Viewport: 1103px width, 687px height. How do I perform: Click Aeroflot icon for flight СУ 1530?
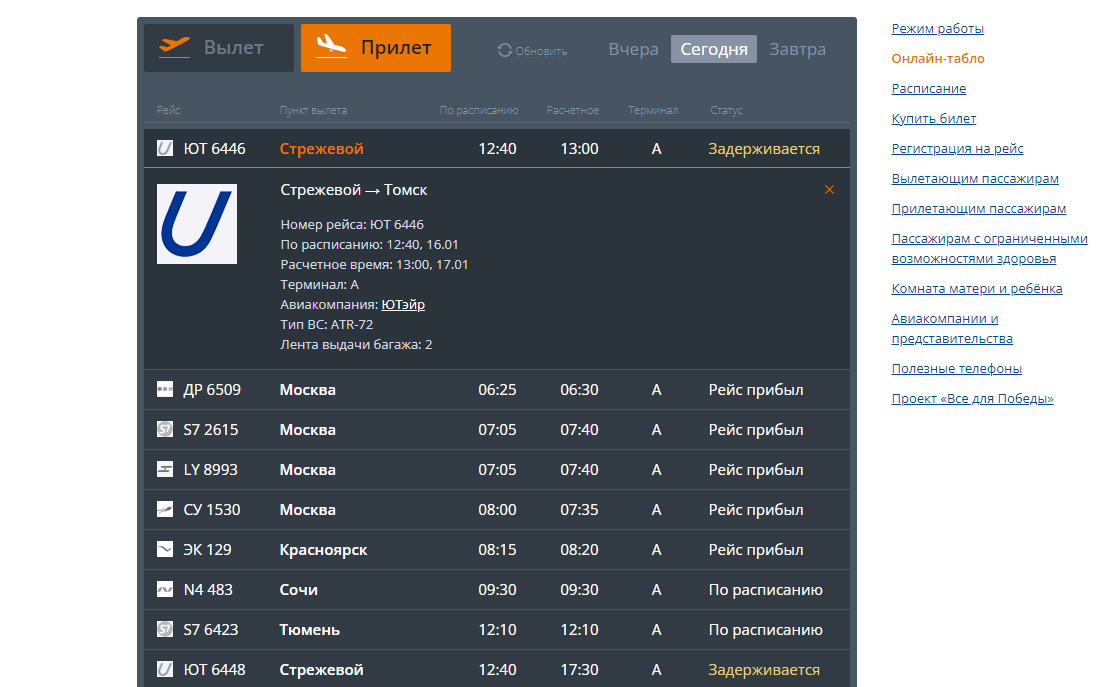coord(165,510)
